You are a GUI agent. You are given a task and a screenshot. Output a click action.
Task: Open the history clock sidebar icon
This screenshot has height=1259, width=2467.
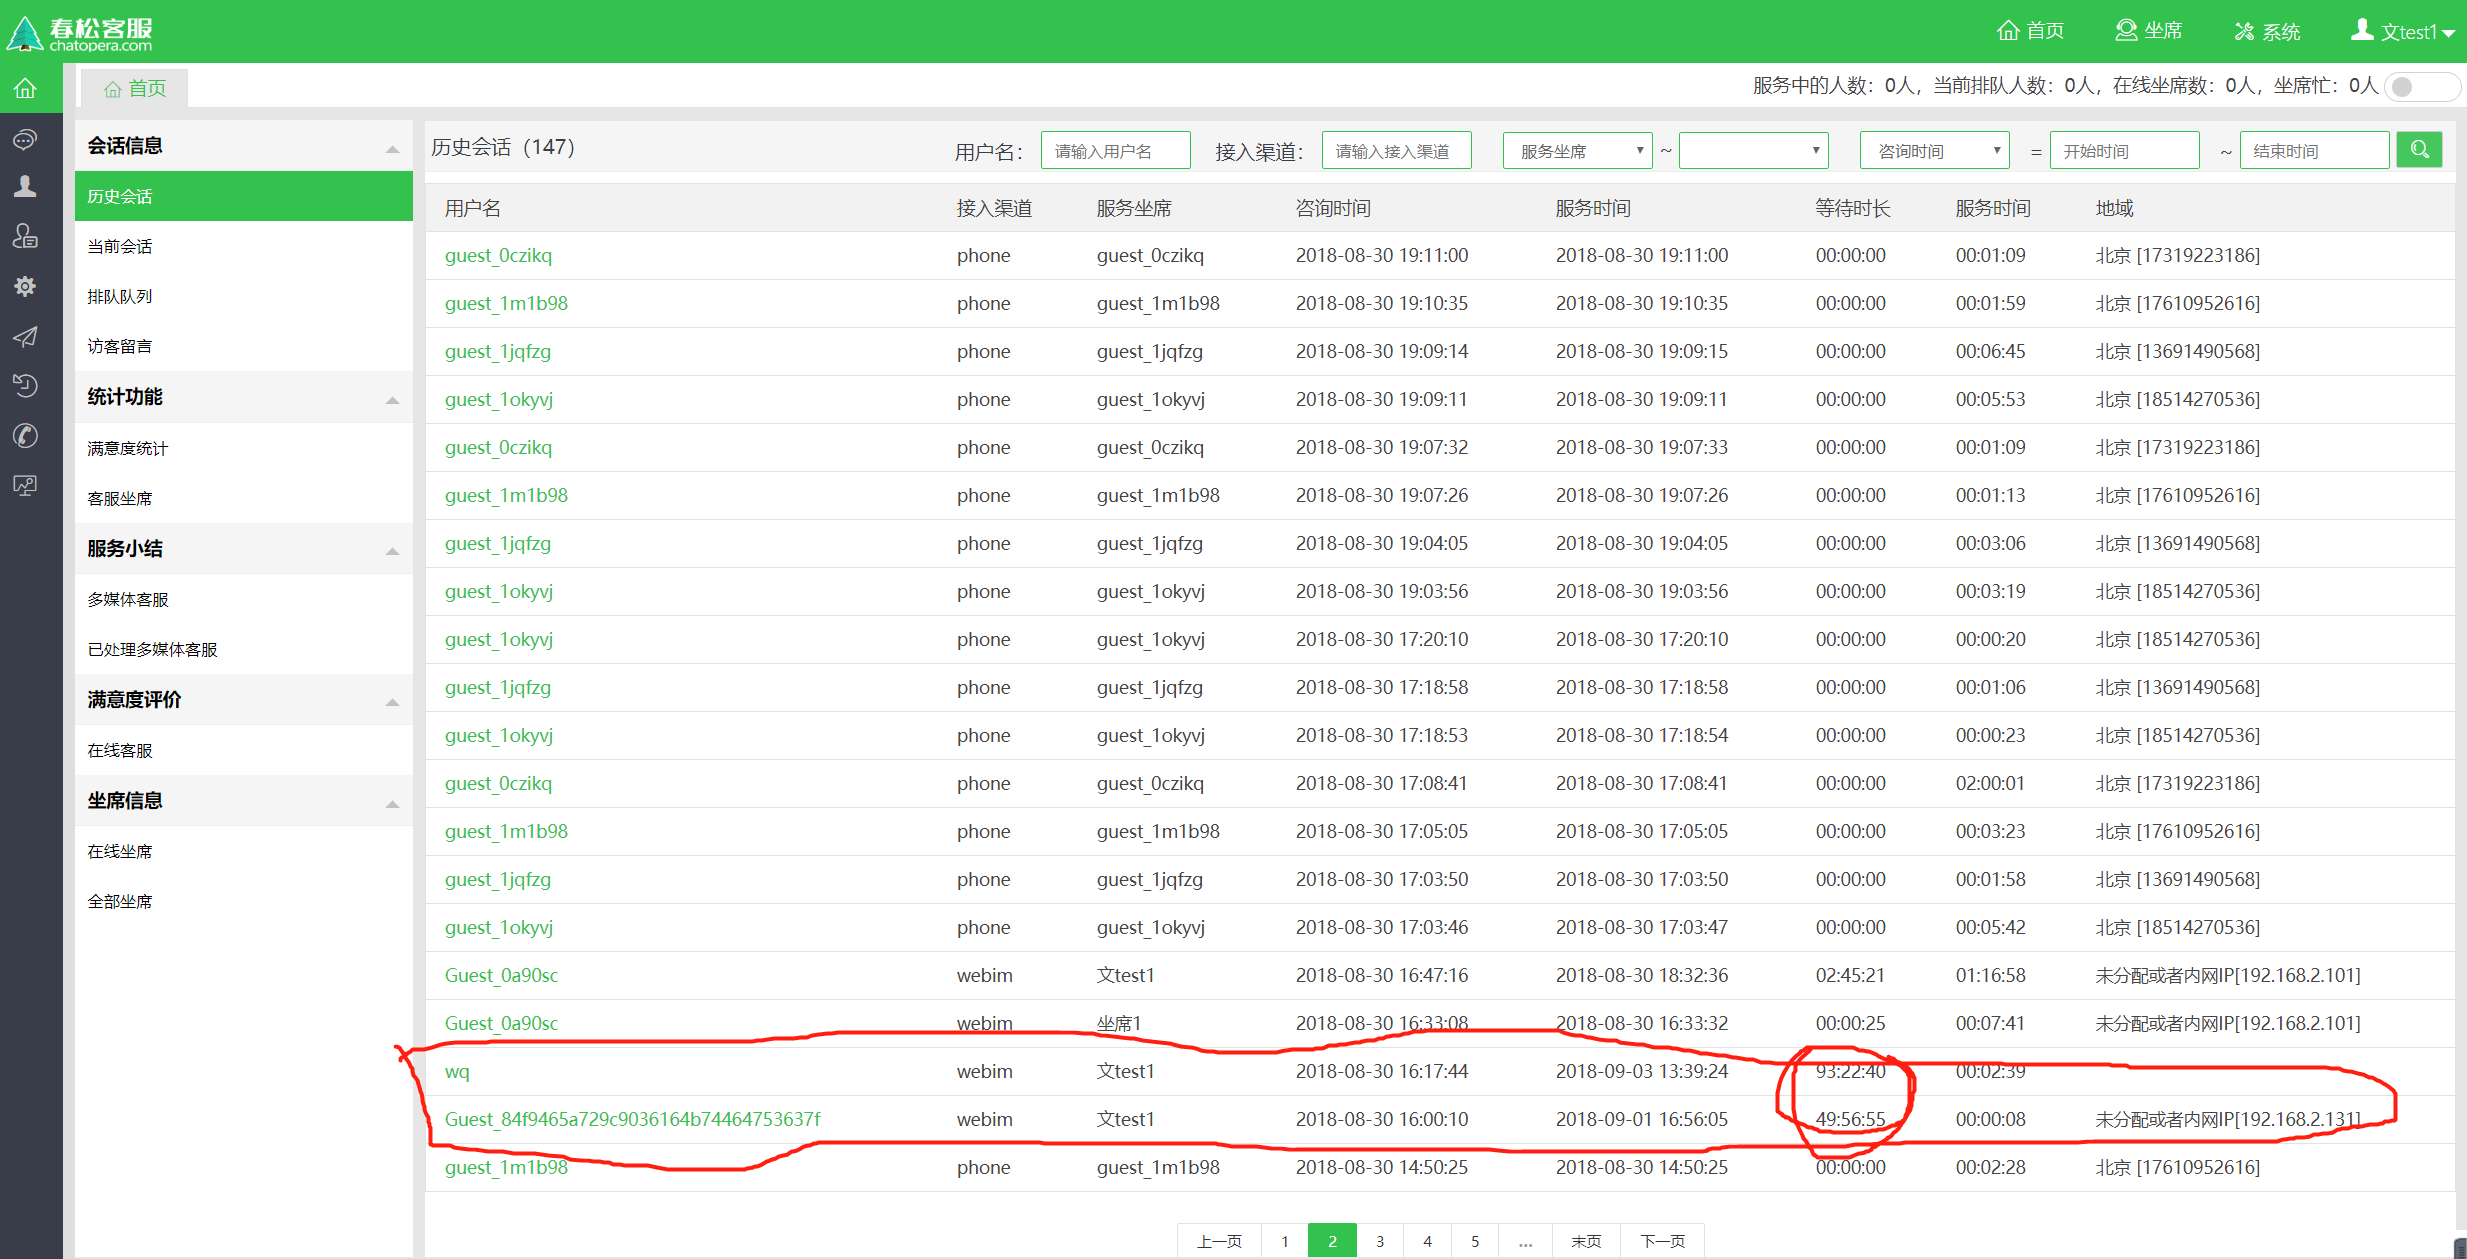click(25, 386)
